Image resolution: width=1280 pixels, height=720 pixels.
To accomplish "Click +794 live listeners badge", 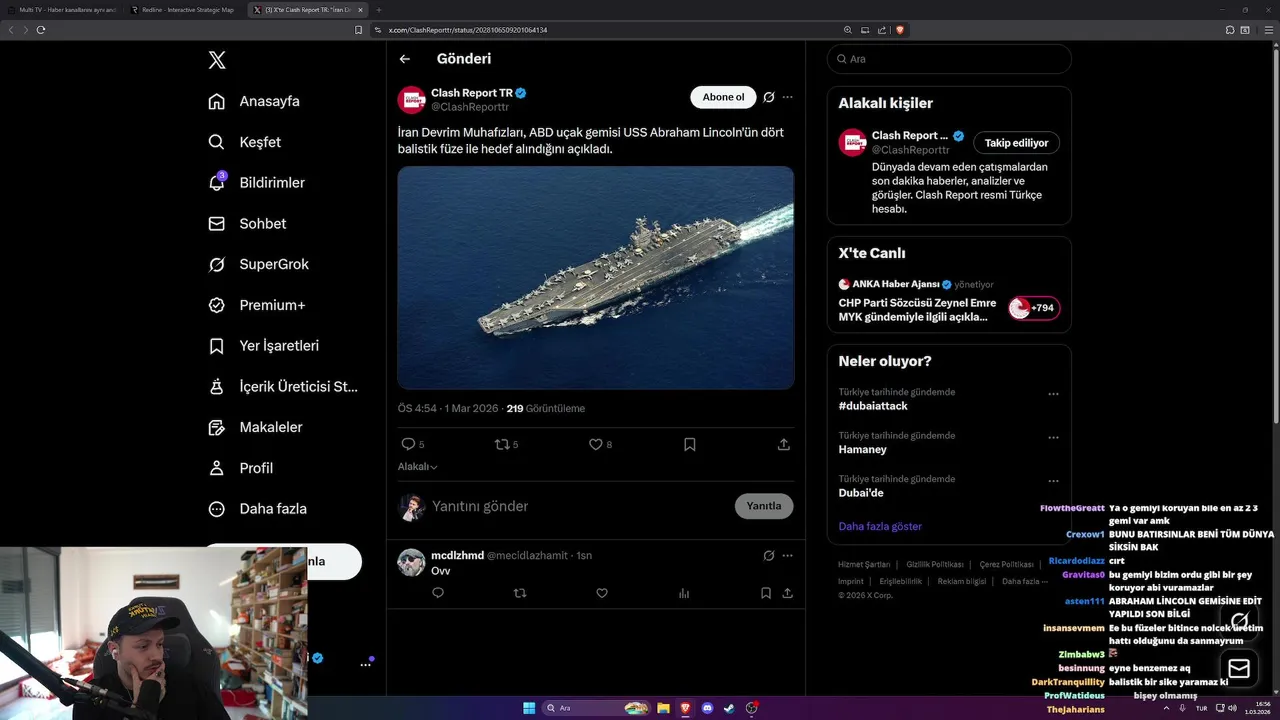I will [x=1034, y=308].
